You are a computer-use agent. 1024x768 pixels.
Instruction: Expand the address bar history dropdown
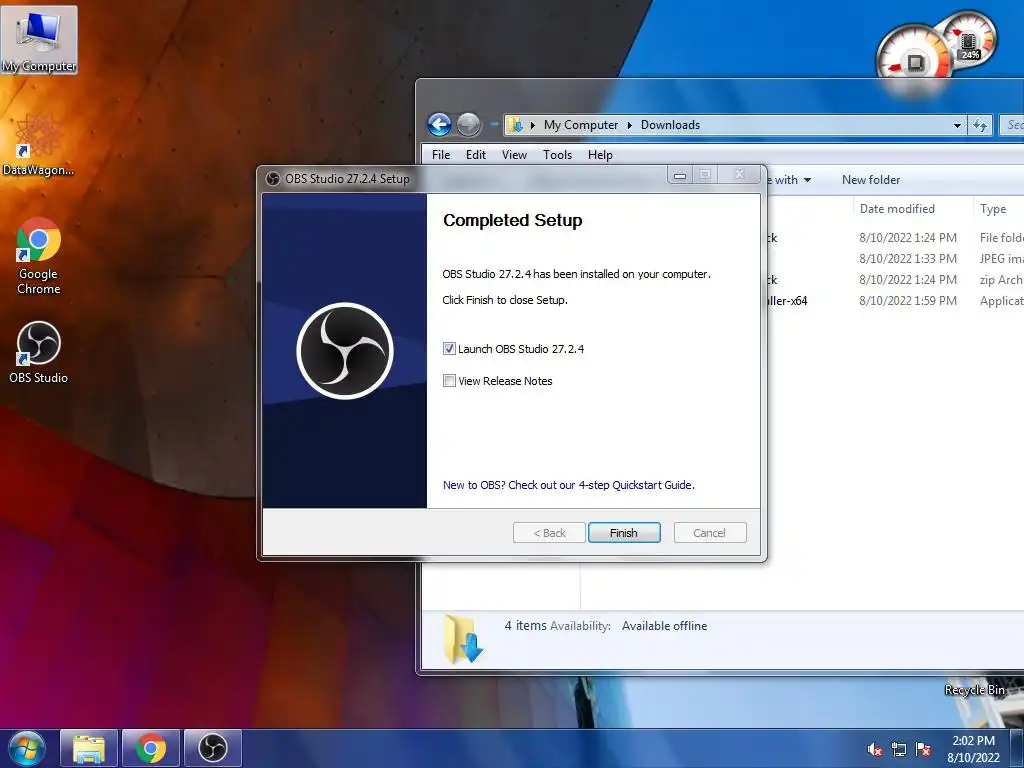pos(957,125)
